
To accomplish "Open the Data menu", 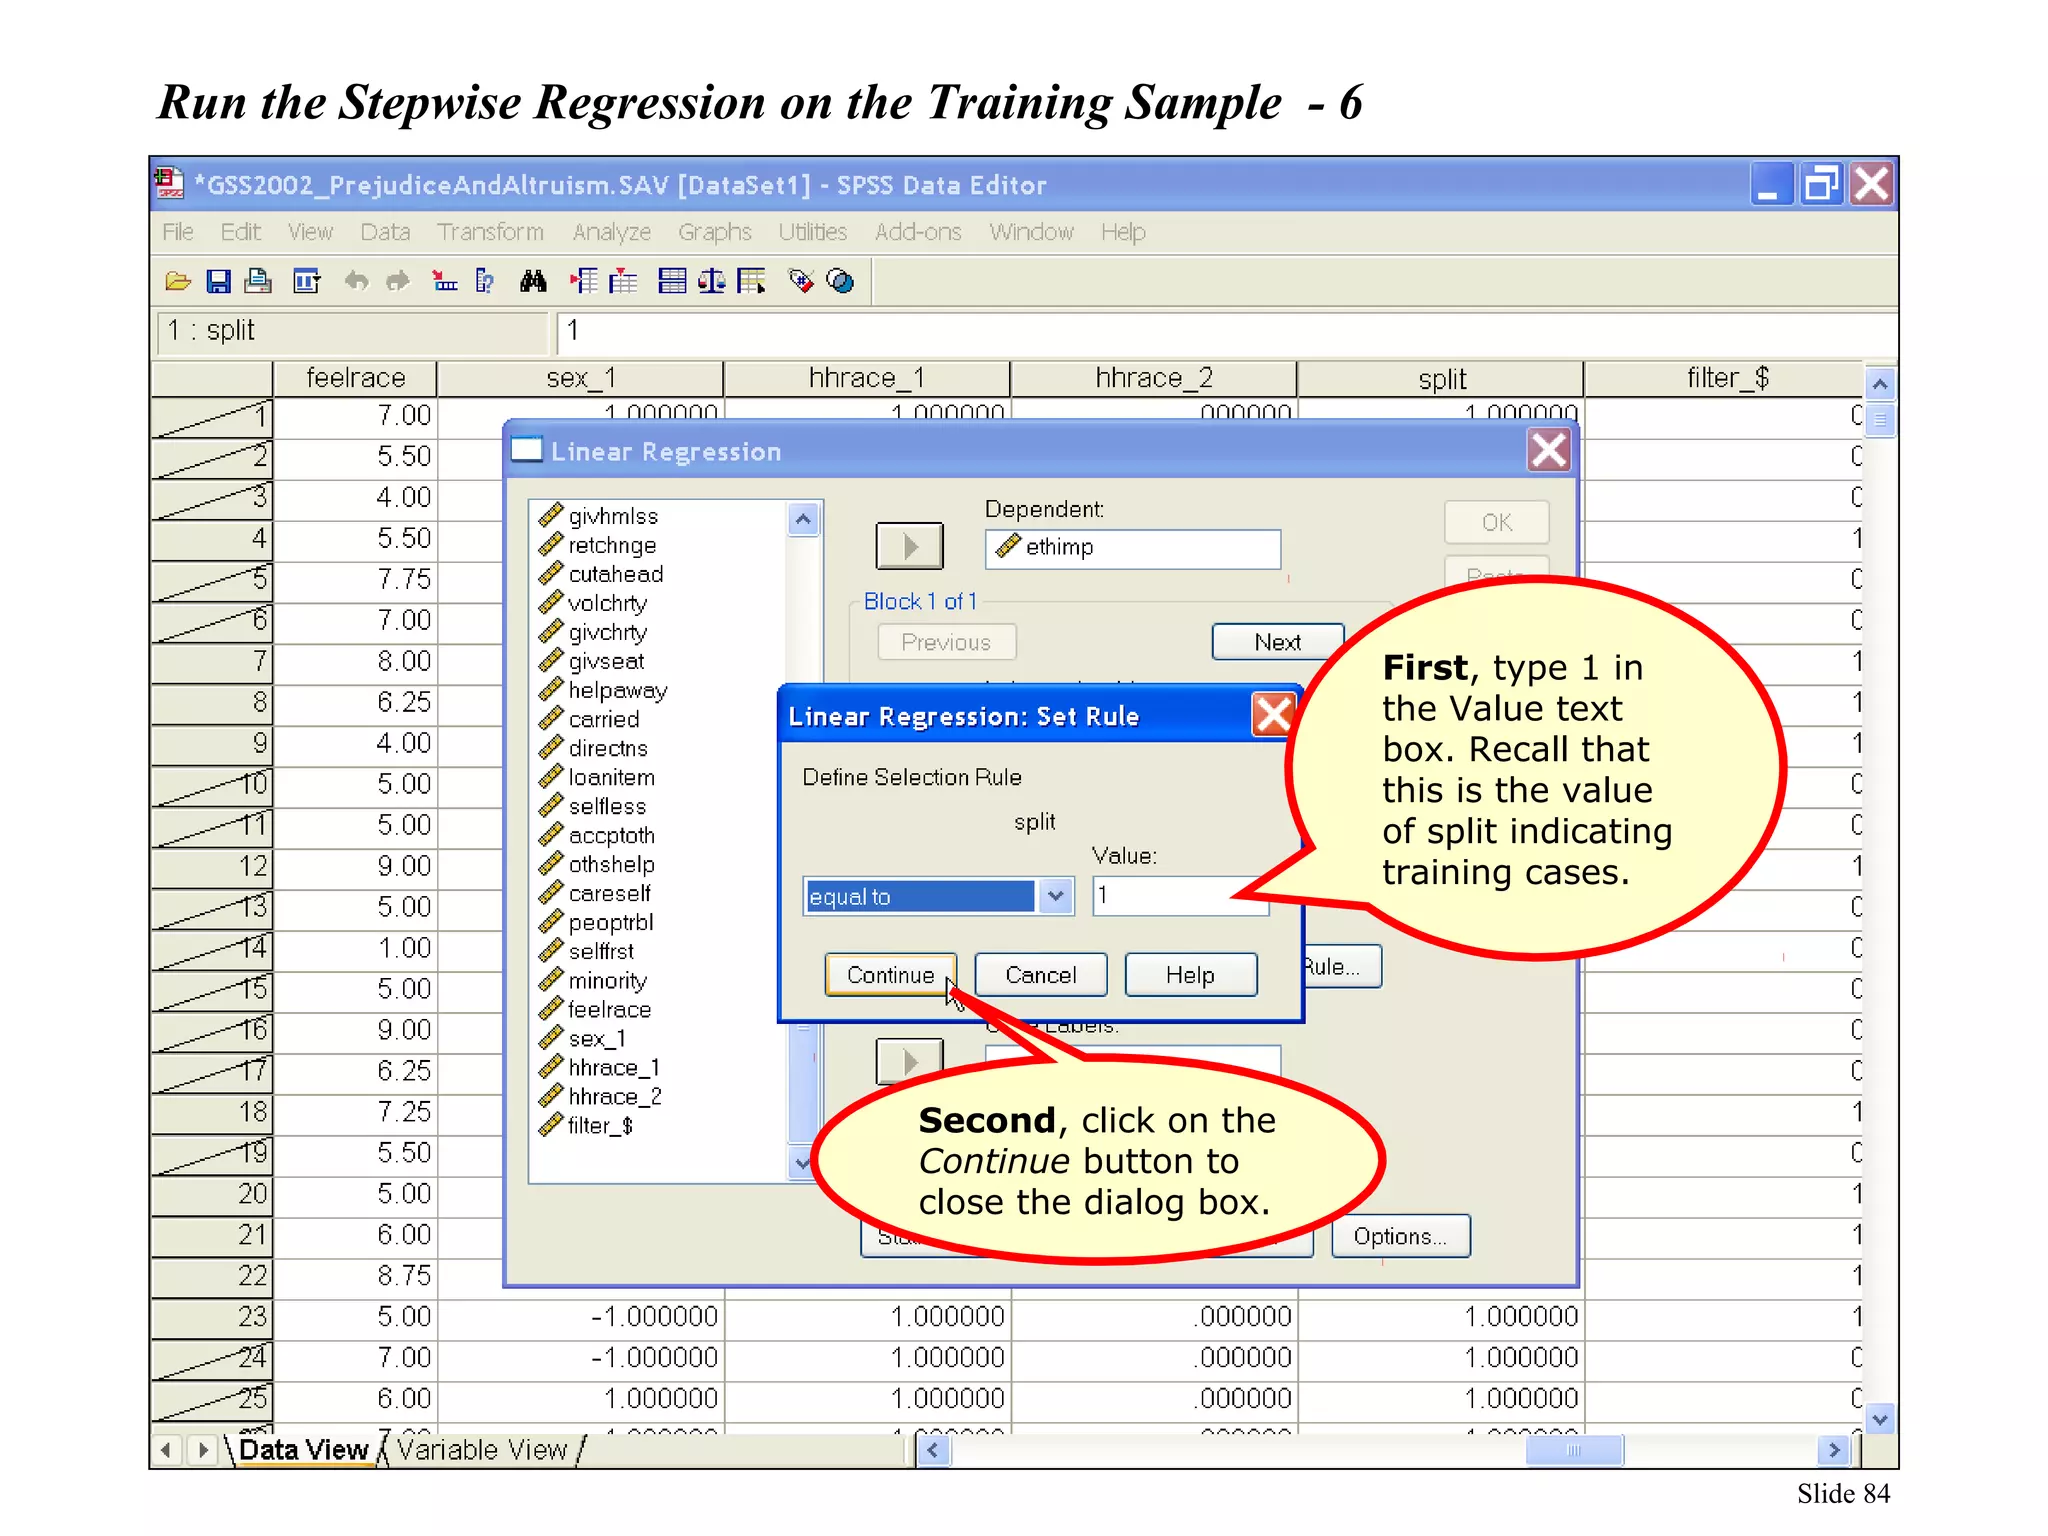I will tap(385, 232).
